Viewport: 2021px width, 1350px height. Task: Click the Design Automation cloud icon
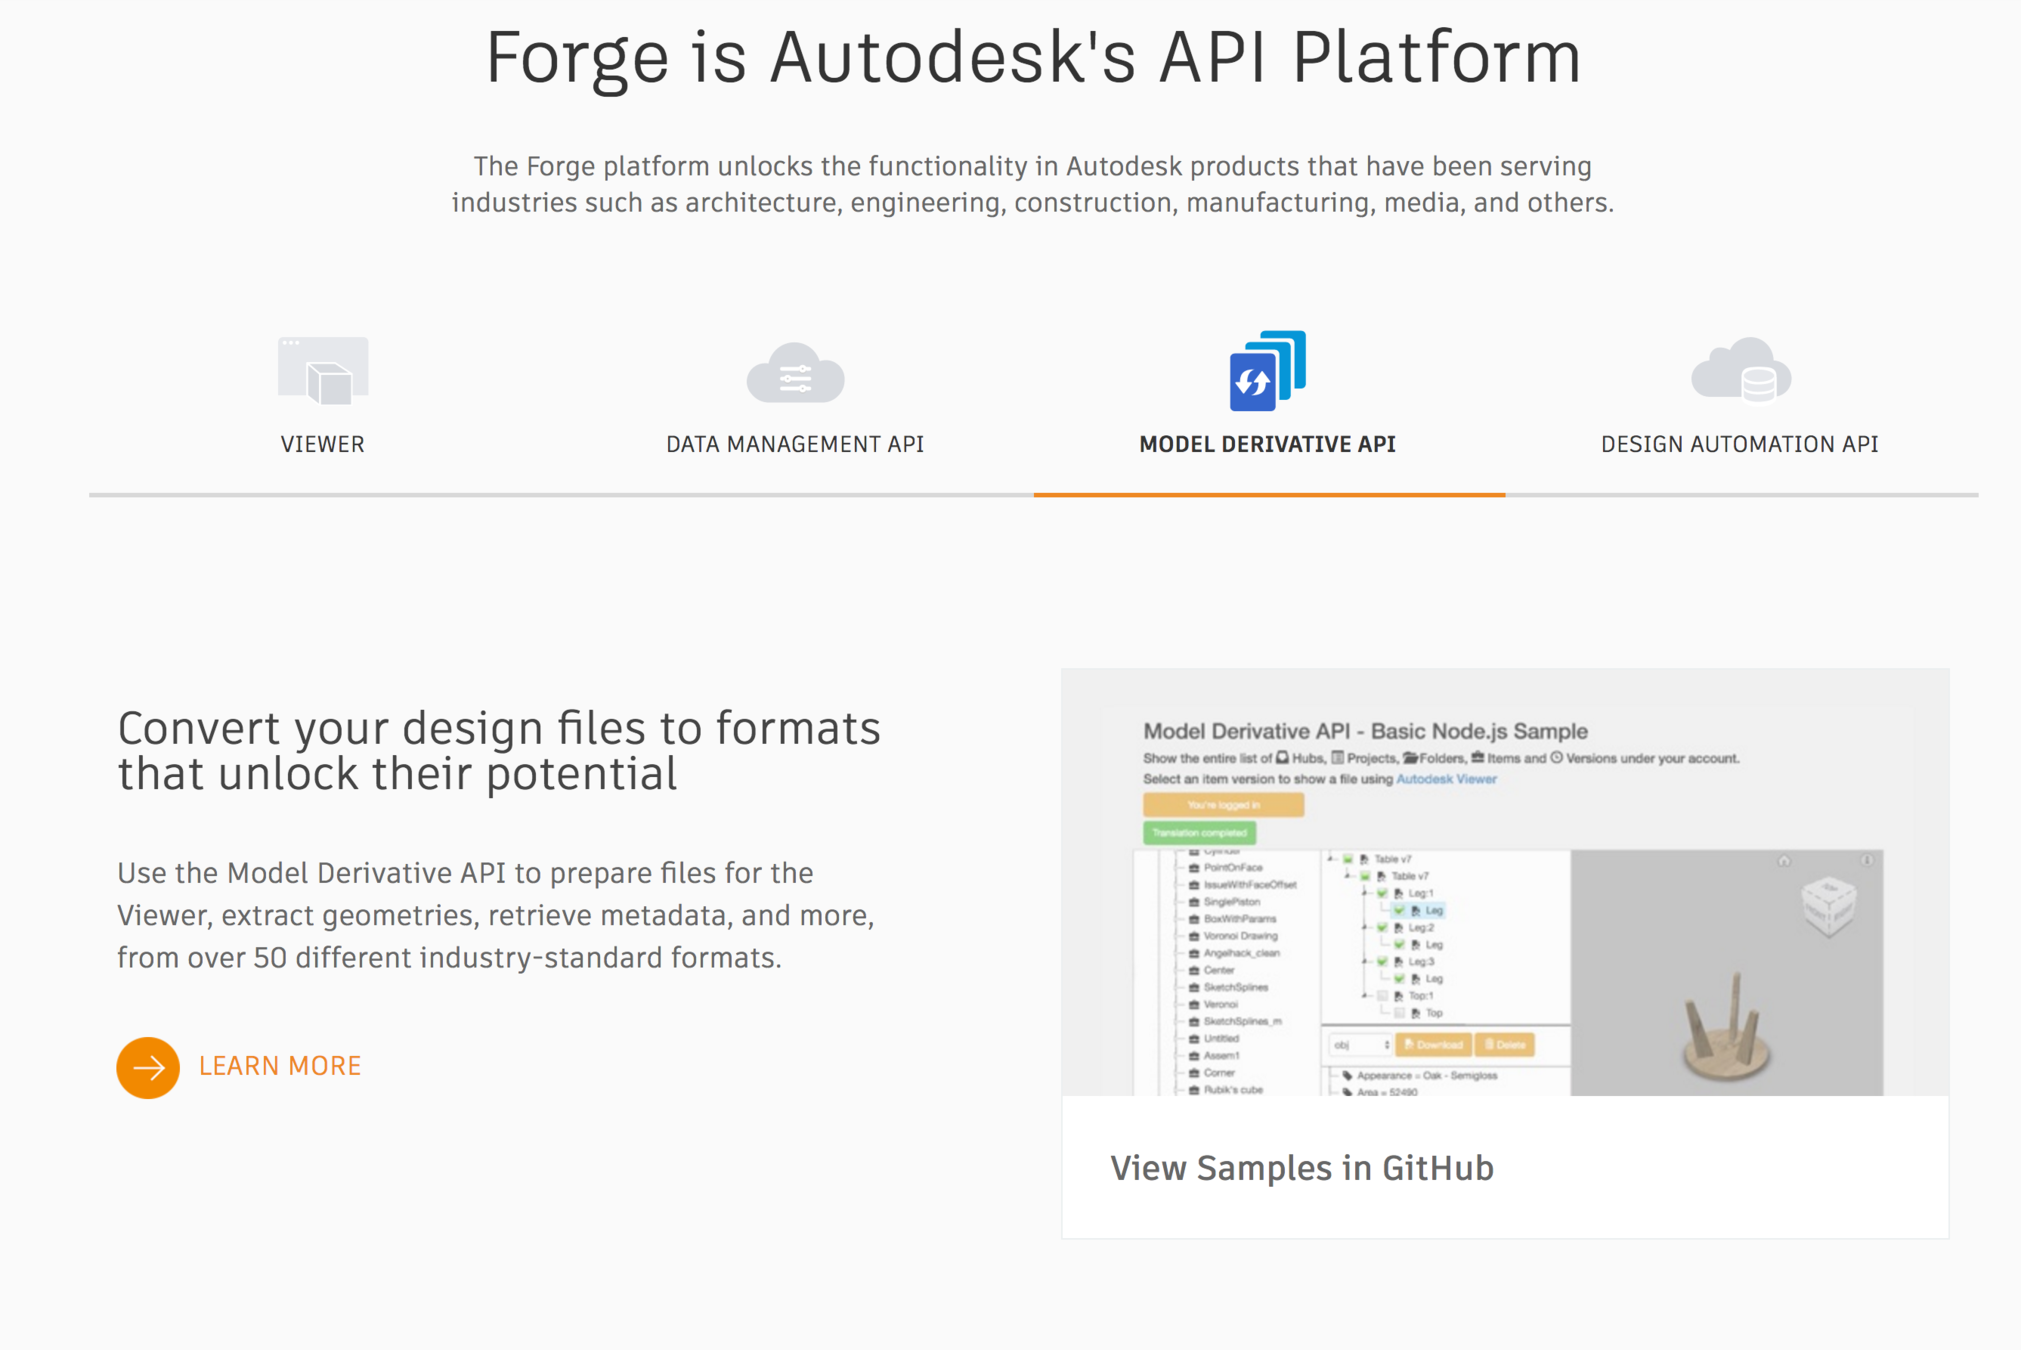1740,371
